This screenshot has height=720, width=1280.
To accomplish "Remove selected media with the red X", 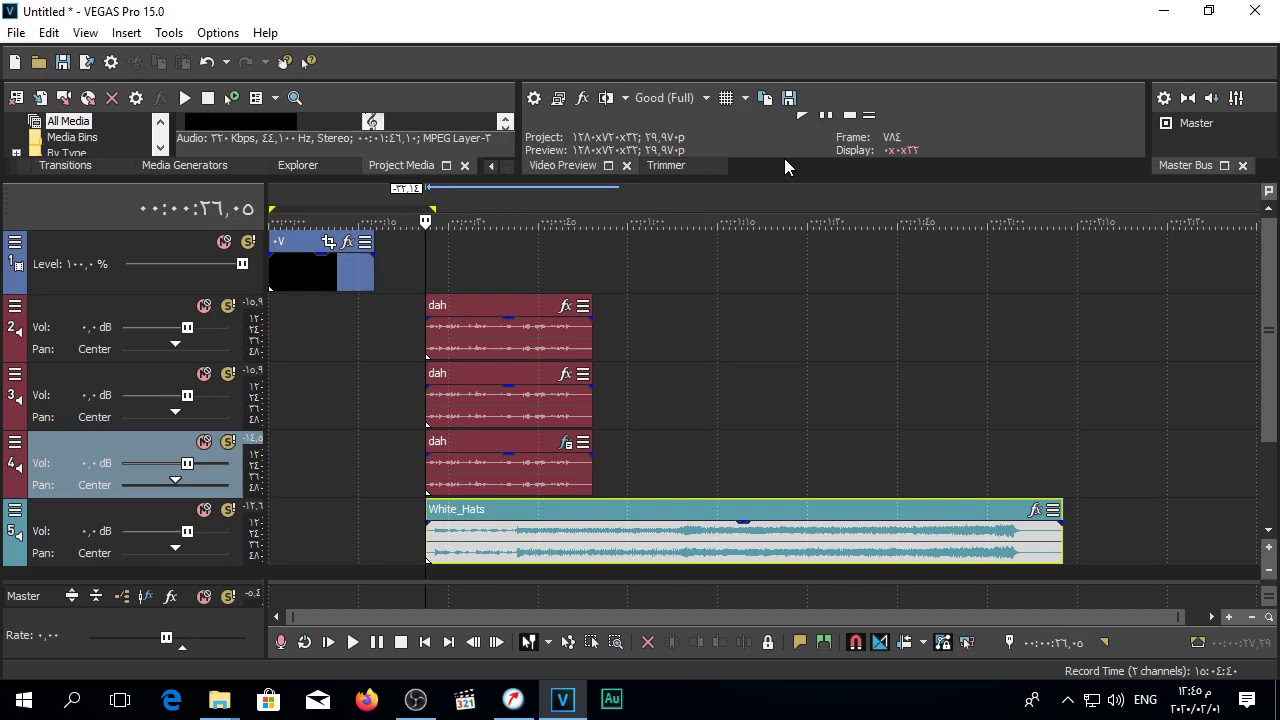I will (112, 98).
